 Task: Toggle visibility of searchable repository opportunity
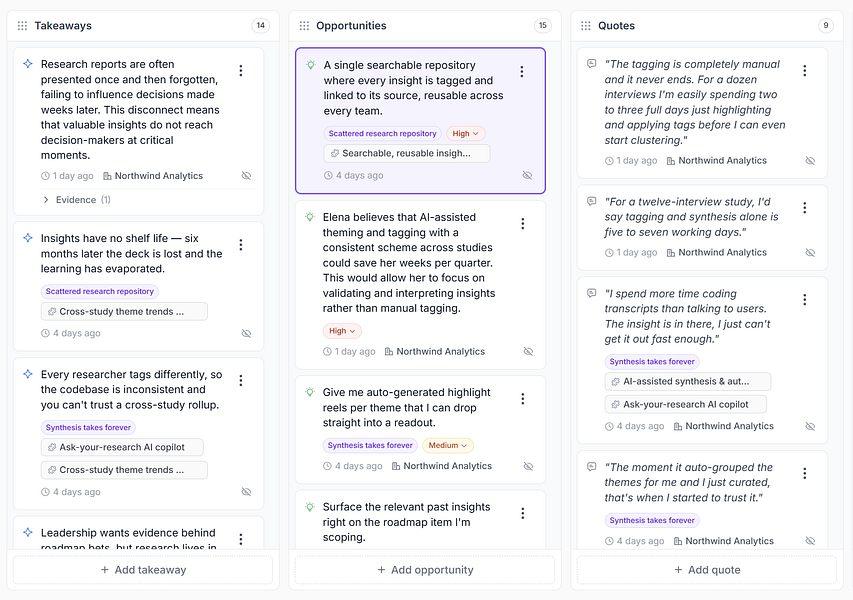[527, 175]
